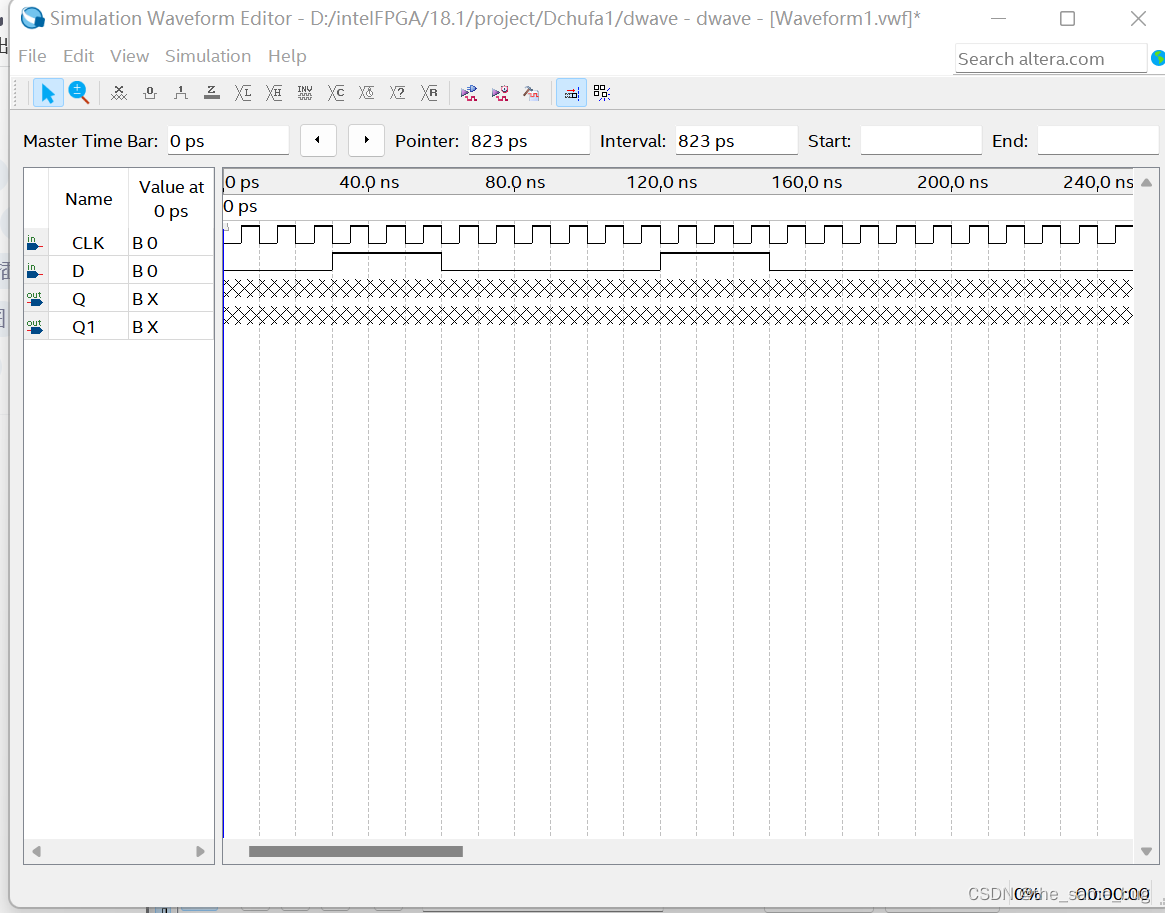
Task: Select the Q signal row
Action: pos(119,299)
